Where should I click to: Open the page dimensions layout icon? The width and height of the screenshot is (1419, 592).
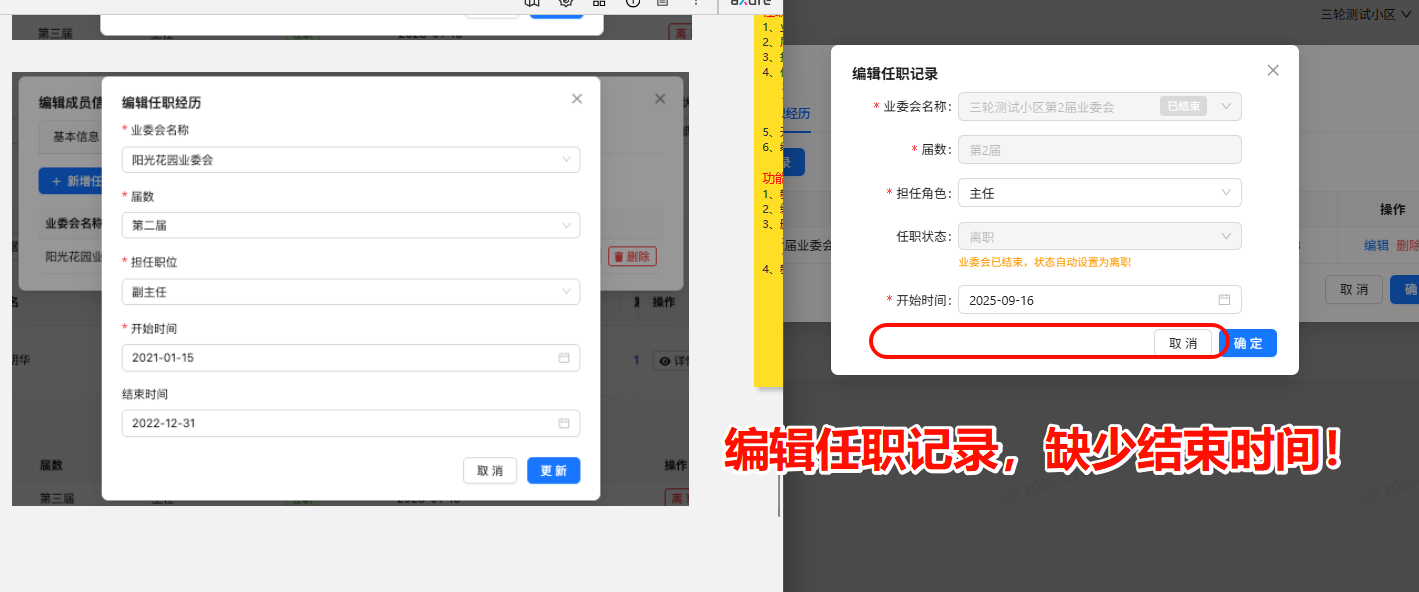599,4
